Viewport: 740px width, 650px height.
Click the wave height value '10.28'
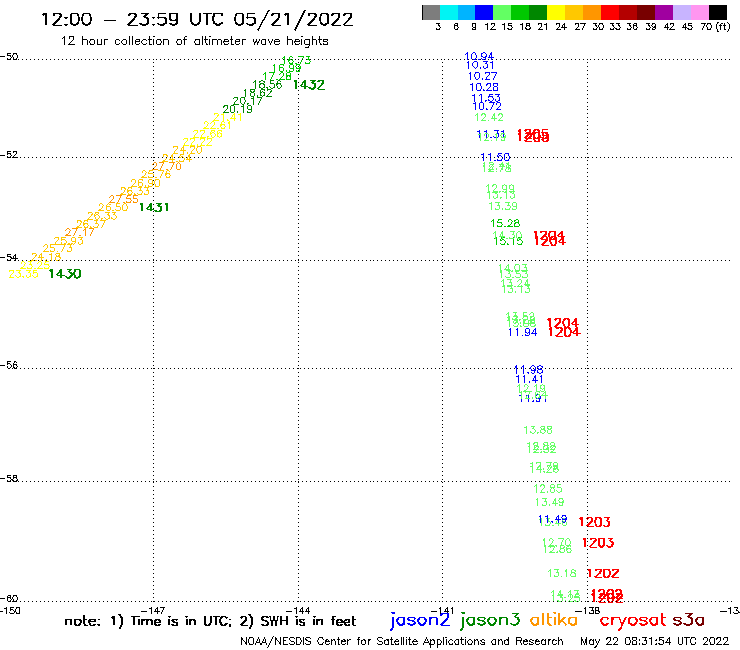coord(484,87)
